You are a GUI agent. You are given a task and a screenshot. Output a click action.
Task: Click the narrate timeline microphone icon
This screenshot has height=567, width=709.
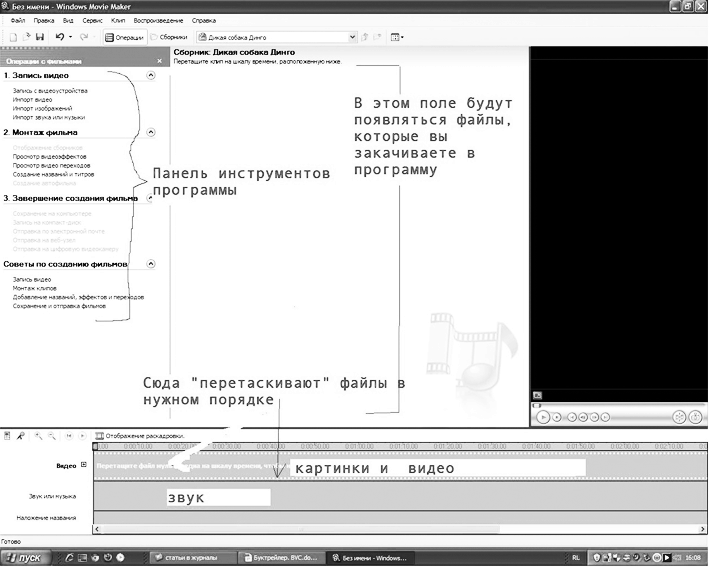[21, 436]
